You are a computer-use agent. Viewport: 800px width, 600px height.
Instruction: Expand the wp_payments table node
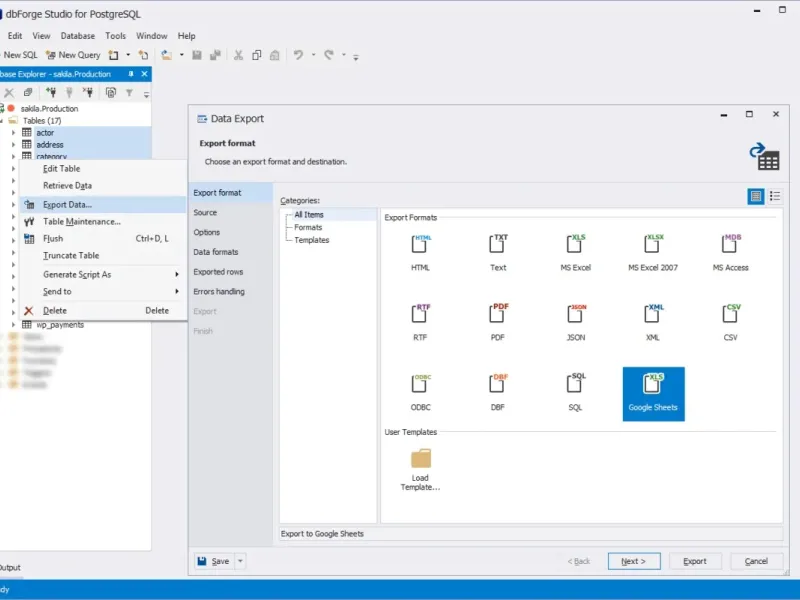click(x=13, y=325)
